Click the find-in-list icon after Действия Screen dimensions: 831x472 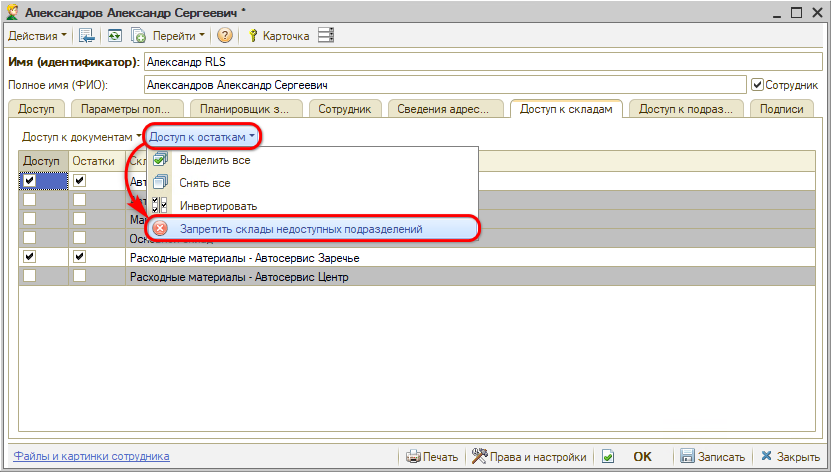[87, 36]
